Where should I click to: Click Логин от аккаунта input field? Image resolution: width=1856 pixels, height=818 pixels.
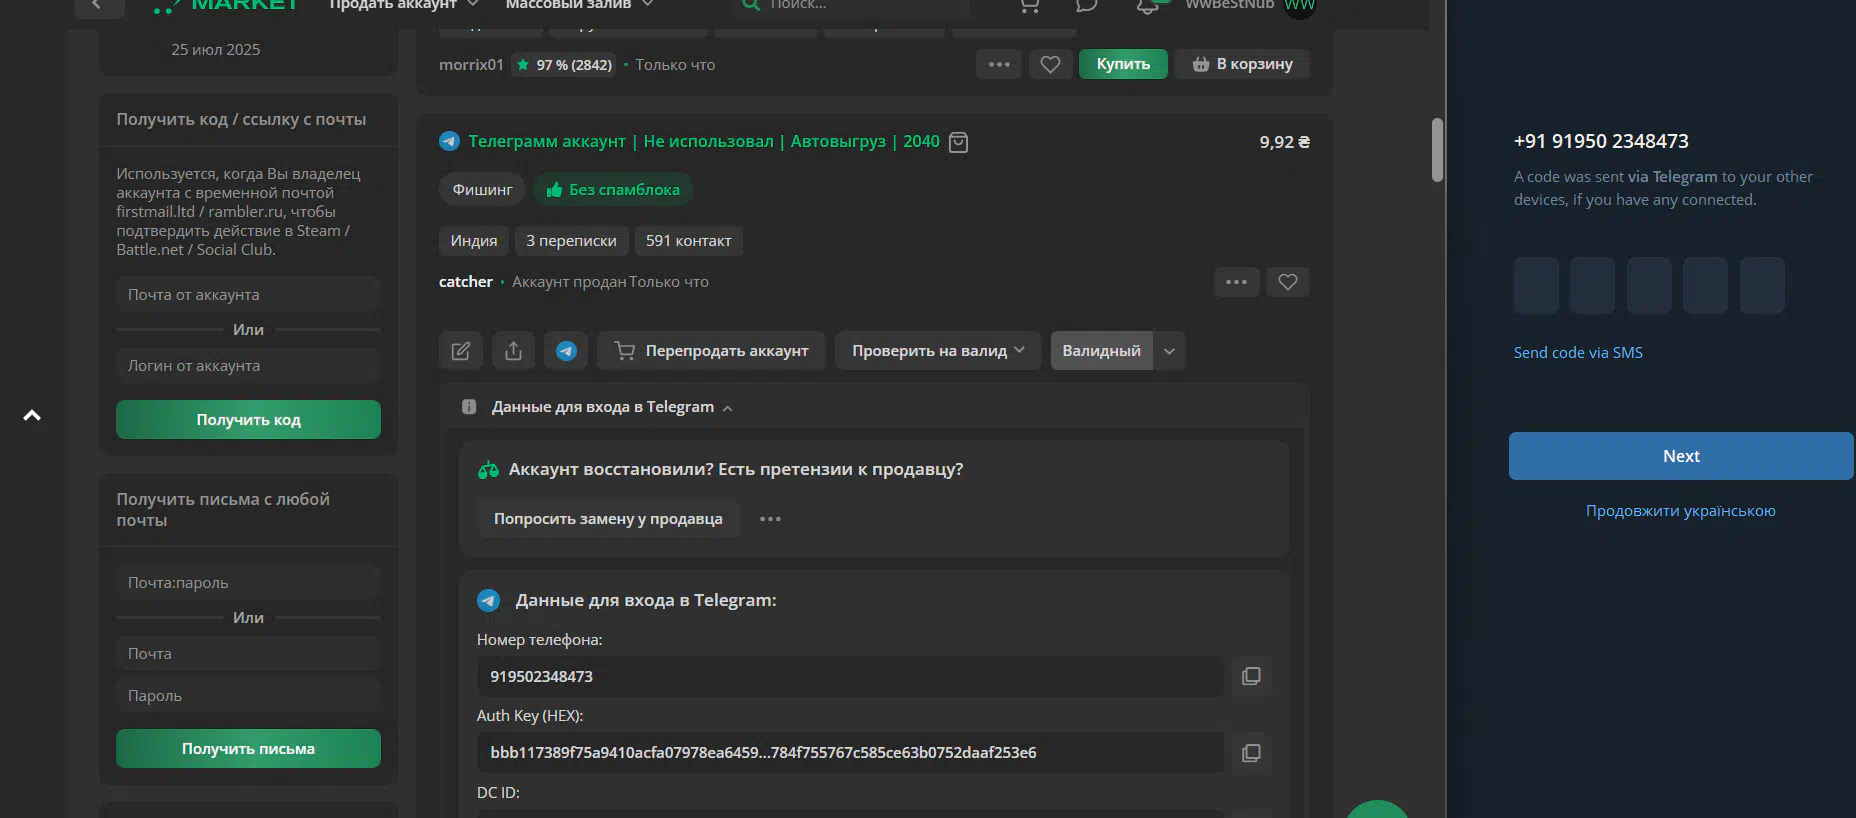click(248, 366)
